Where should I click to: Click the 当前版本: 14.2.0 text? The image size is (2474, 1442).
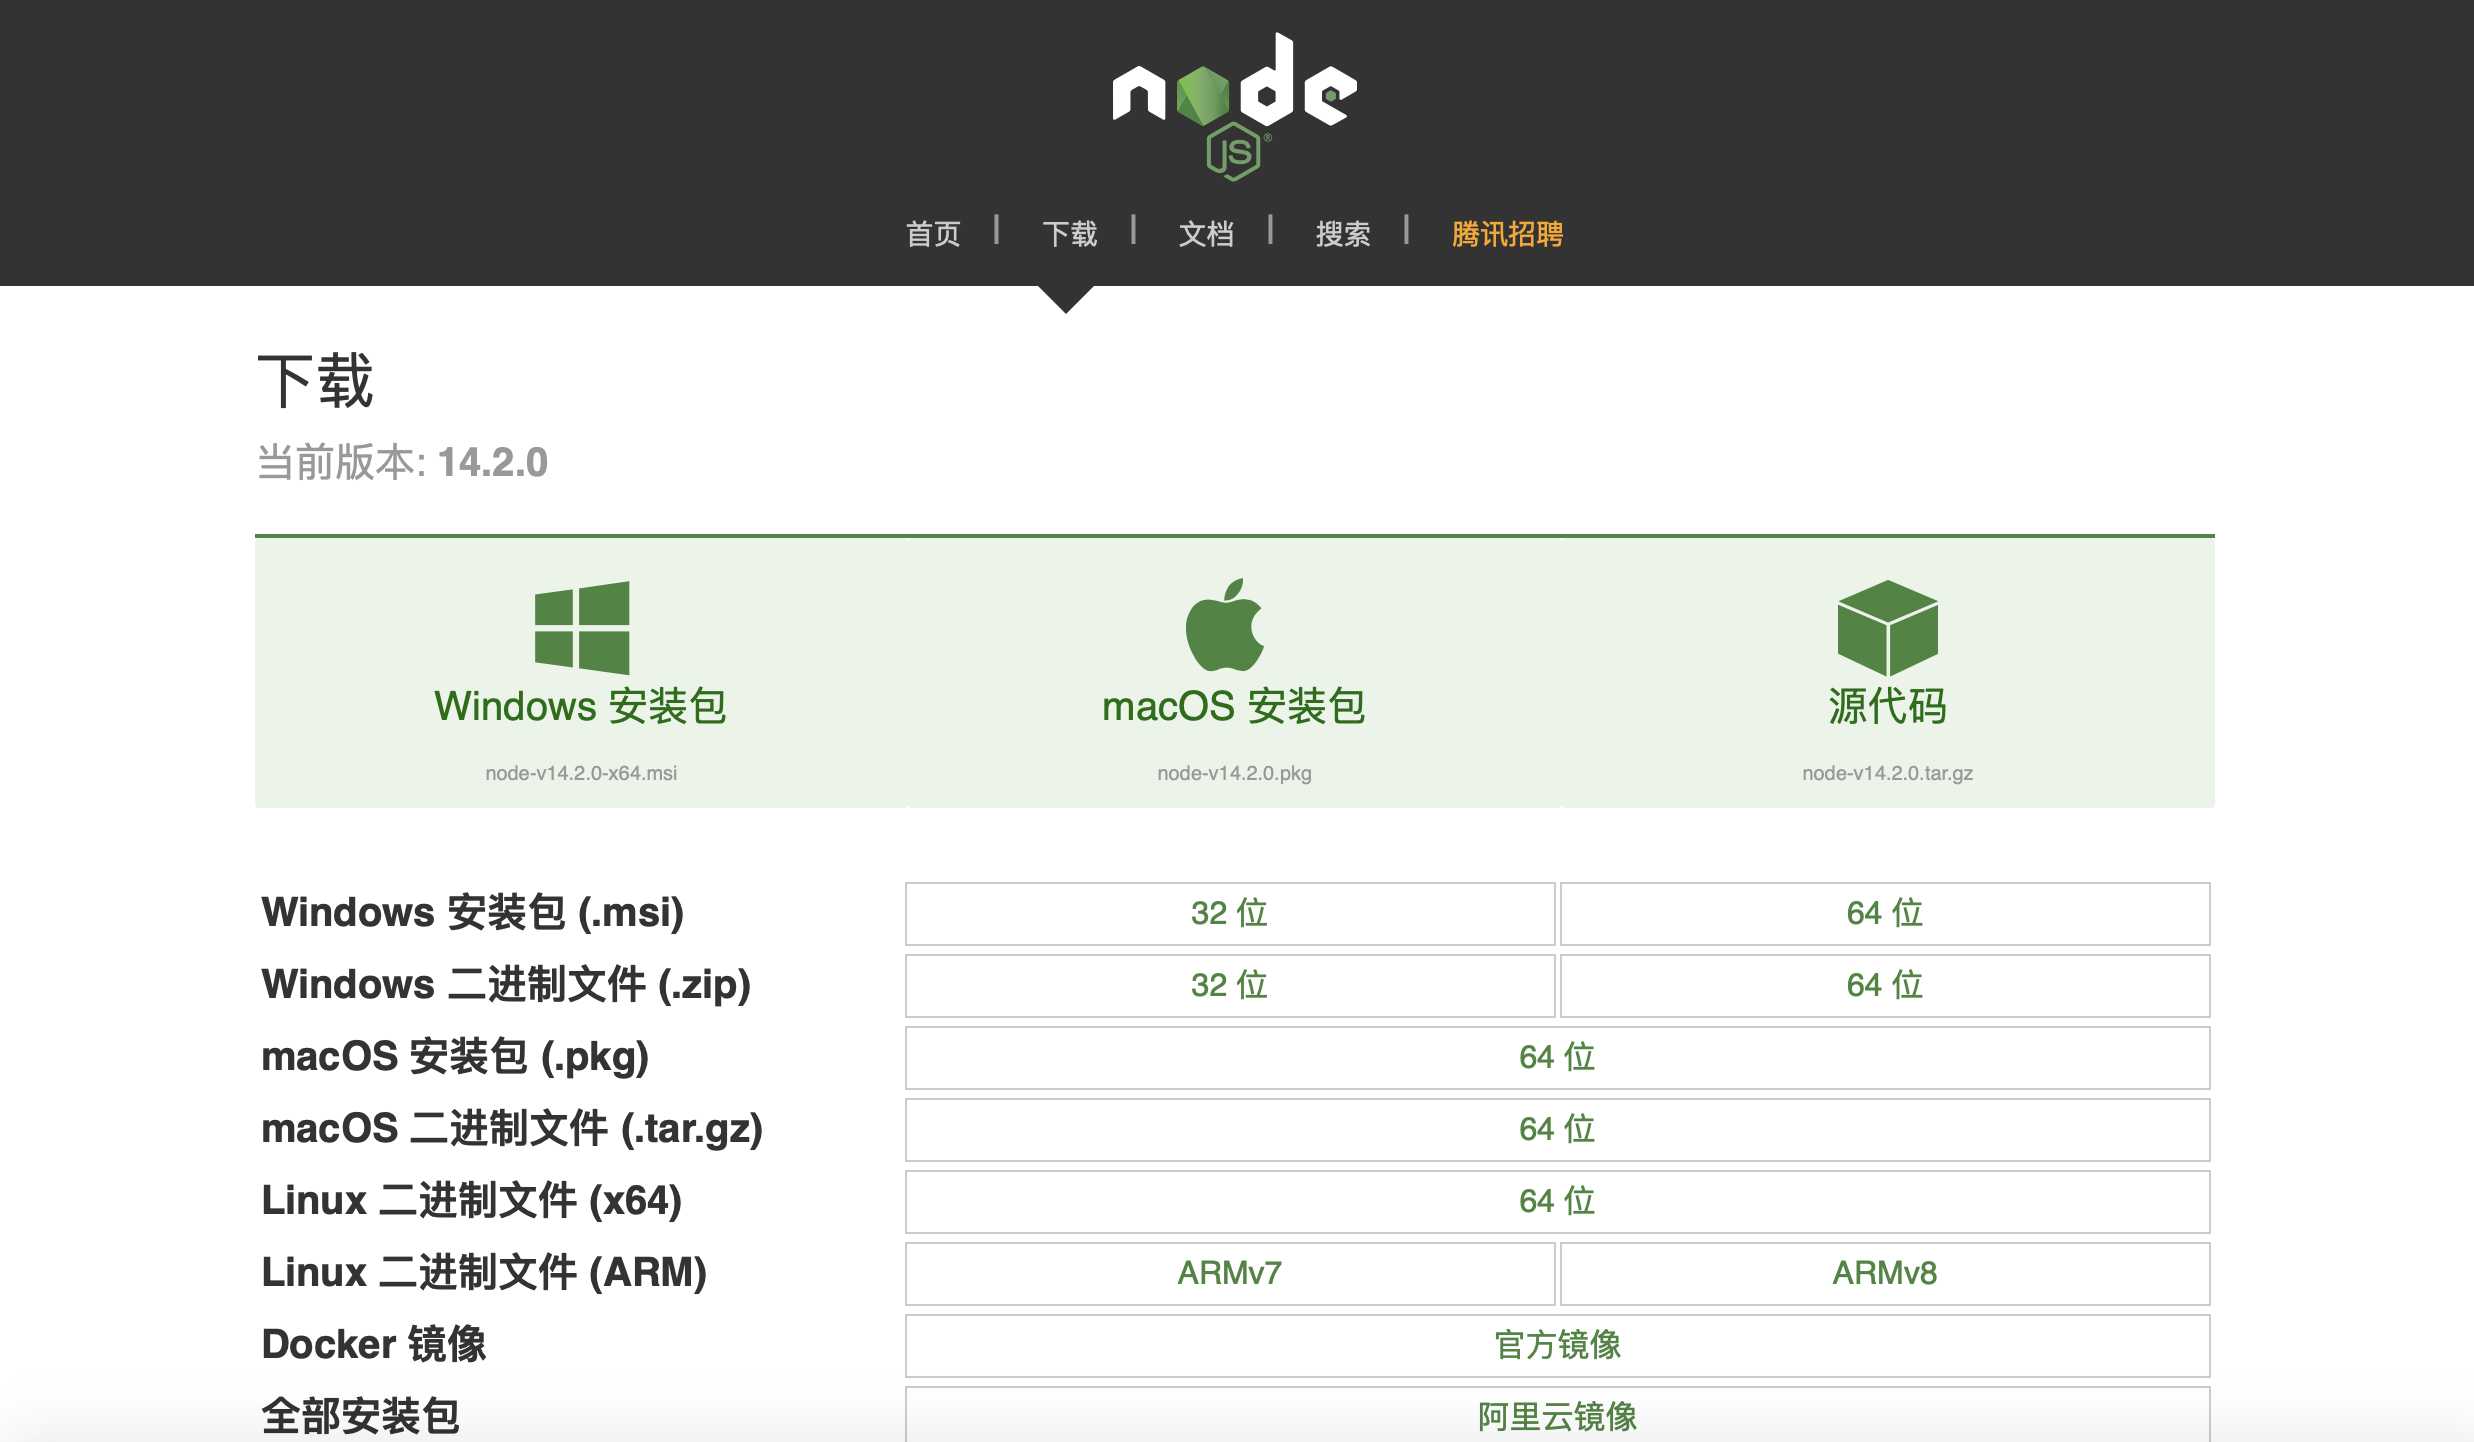coord(402,462)
